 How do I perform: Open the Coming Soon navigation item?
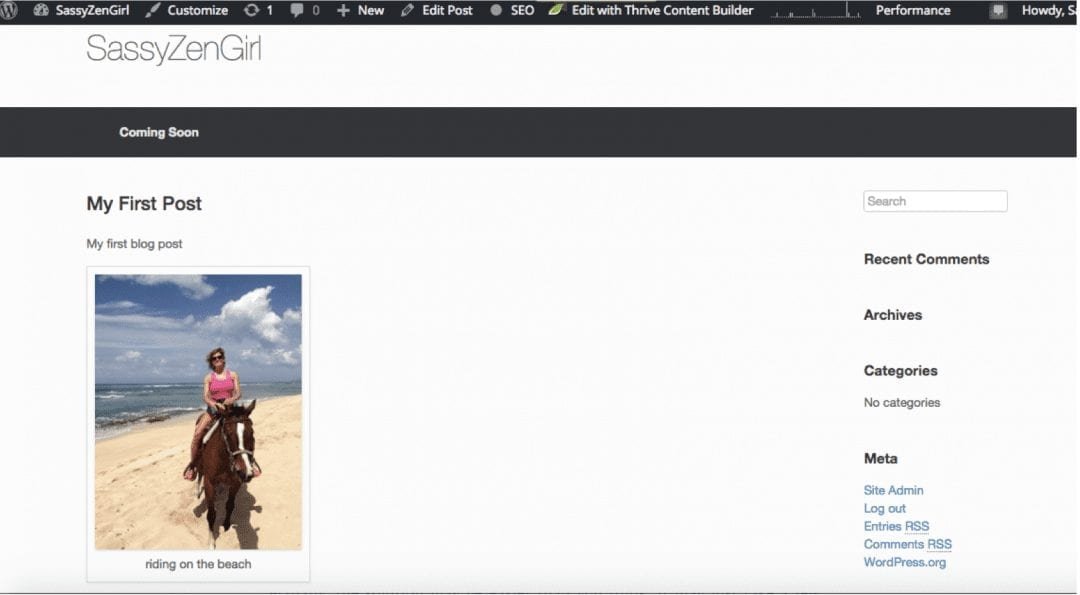tap(159, 132)
